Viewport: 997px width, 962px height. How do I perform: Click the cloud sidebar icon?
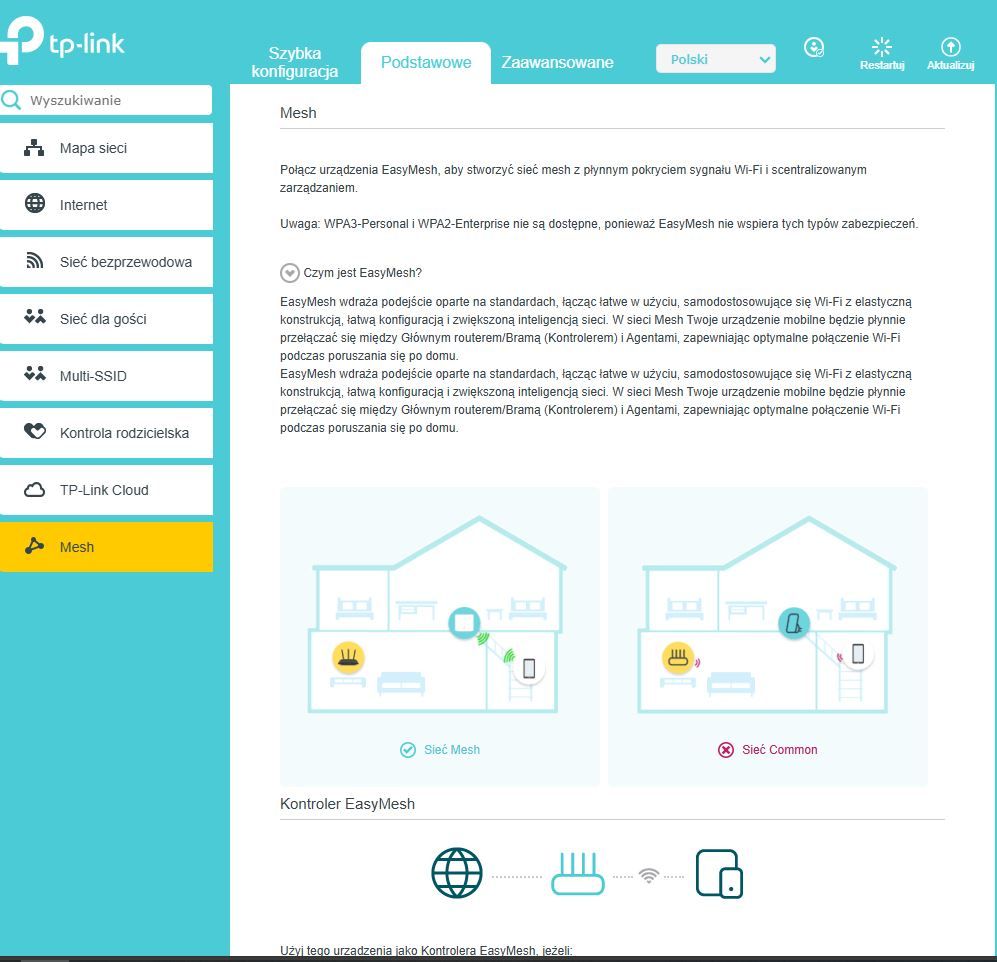click(x=34, y=490)
